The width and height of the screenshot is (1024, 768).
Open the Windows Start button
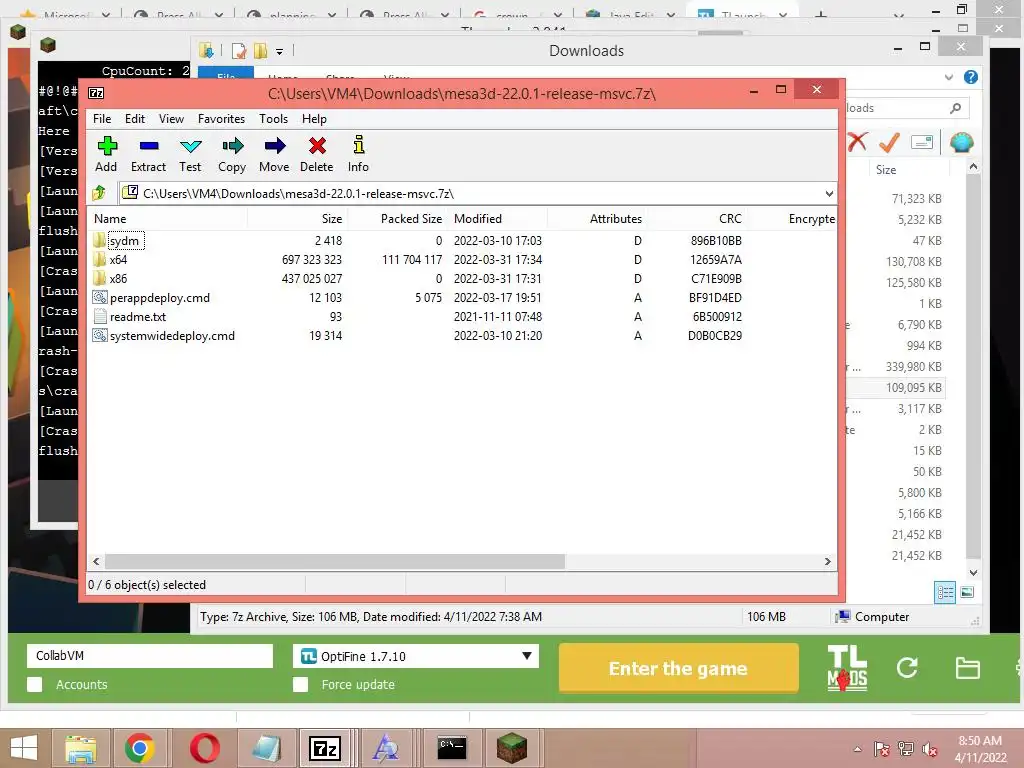[x=24, y=748]
